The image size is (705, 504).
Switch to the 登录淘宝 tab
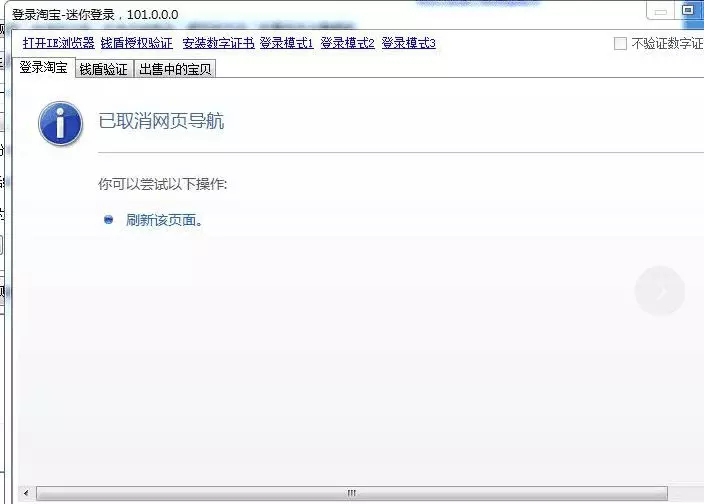click(x=44, y=68)
